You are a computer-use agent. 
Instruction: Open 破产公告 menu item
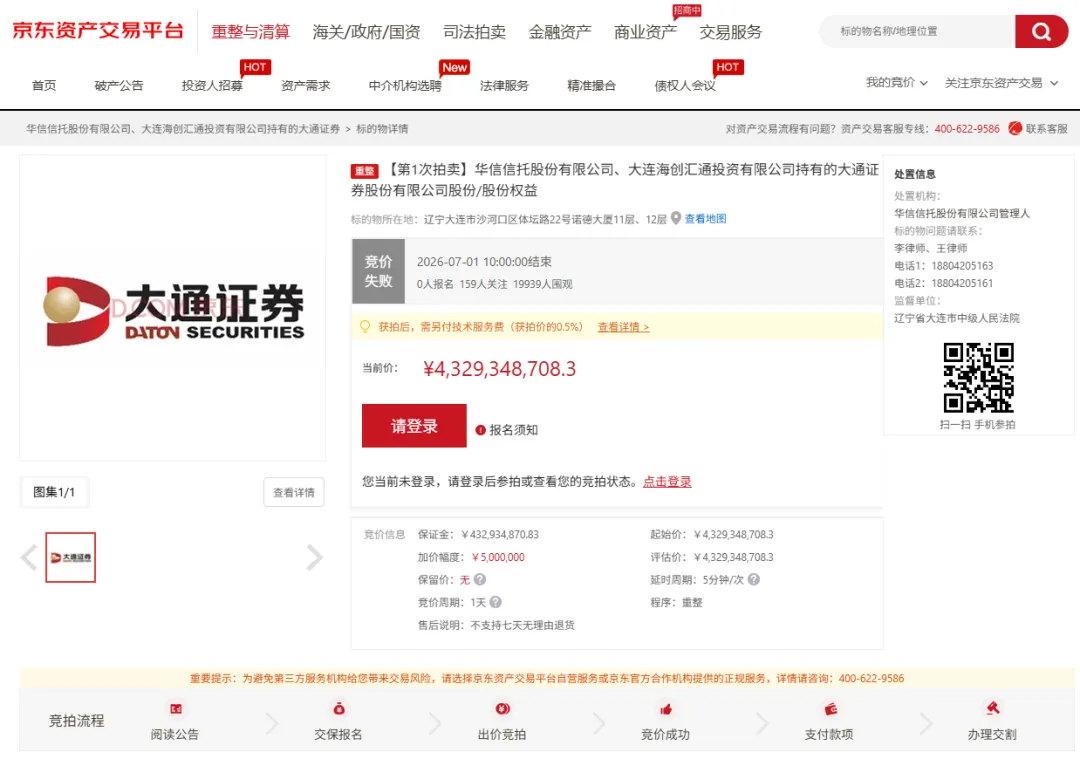pos(118,85)
